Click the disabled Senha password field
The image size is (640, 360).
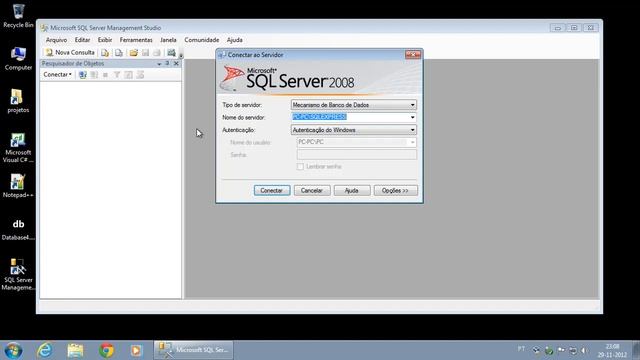(x=357, y=155)
